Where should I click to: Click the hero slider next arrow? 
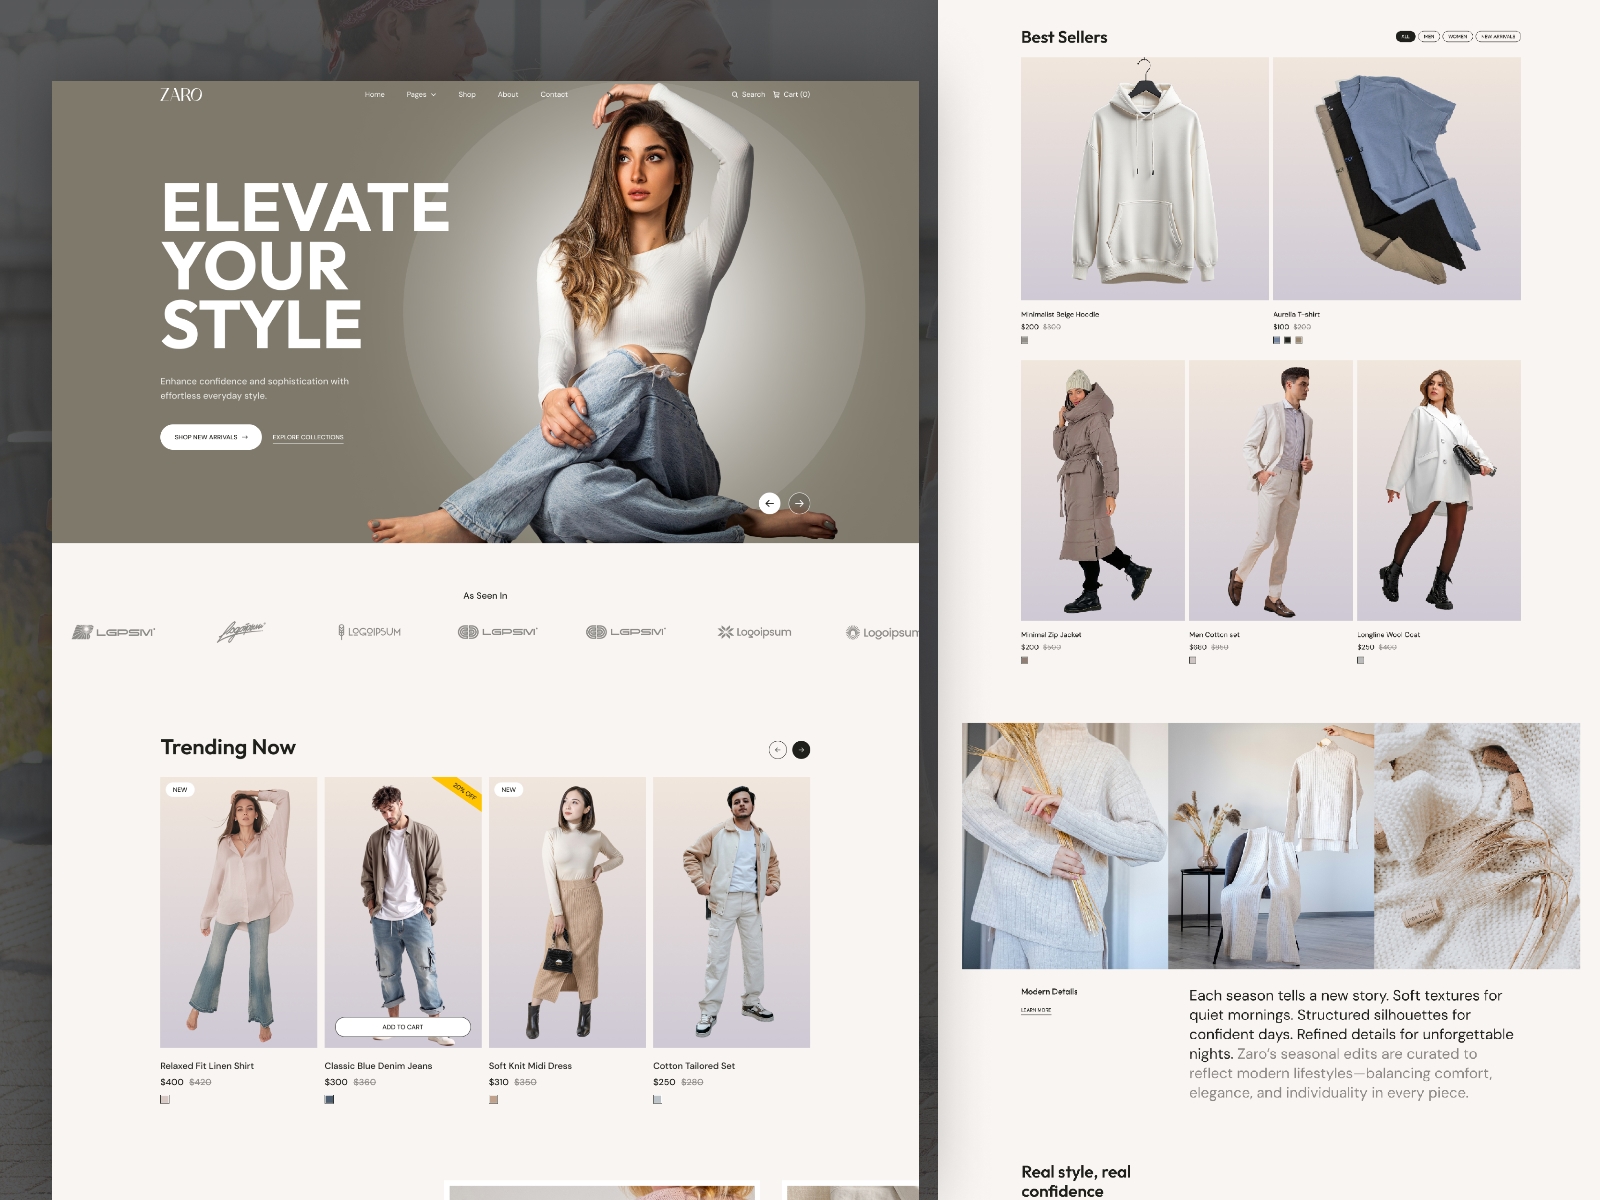799,503
